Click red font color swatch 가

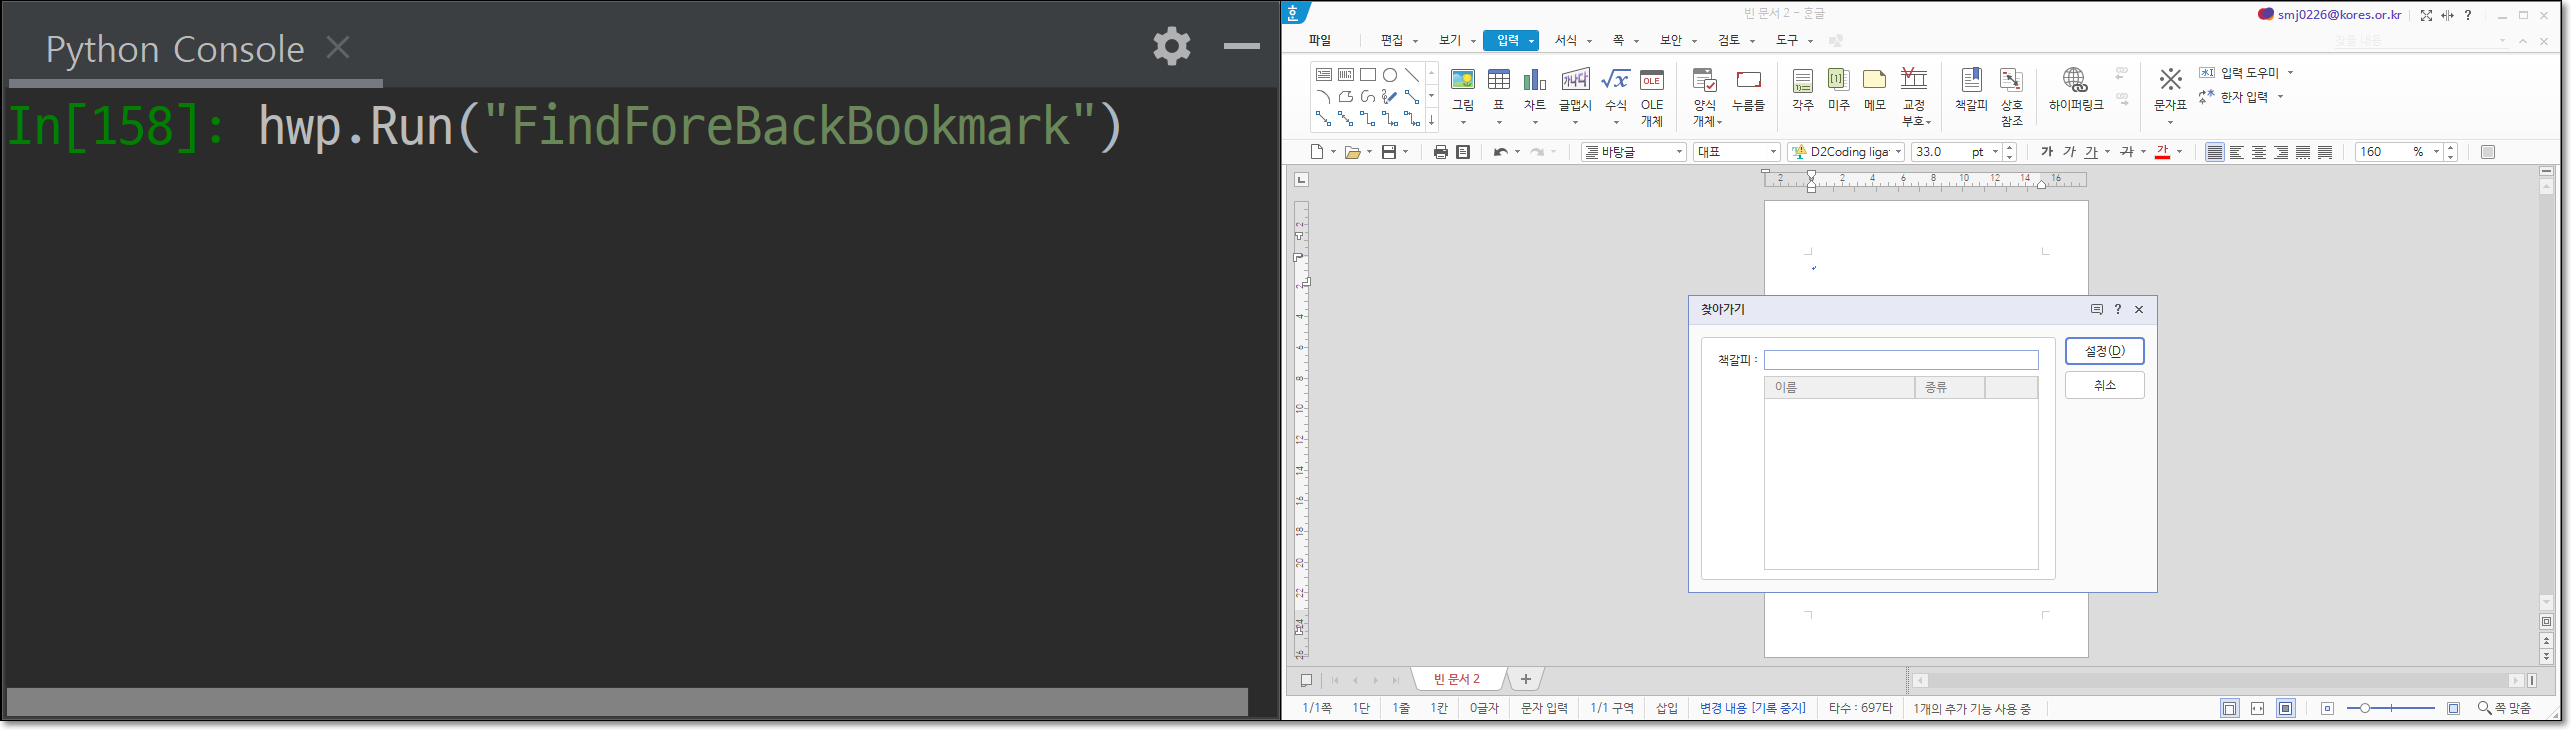pyautogui.click(x=2162, y=152)
